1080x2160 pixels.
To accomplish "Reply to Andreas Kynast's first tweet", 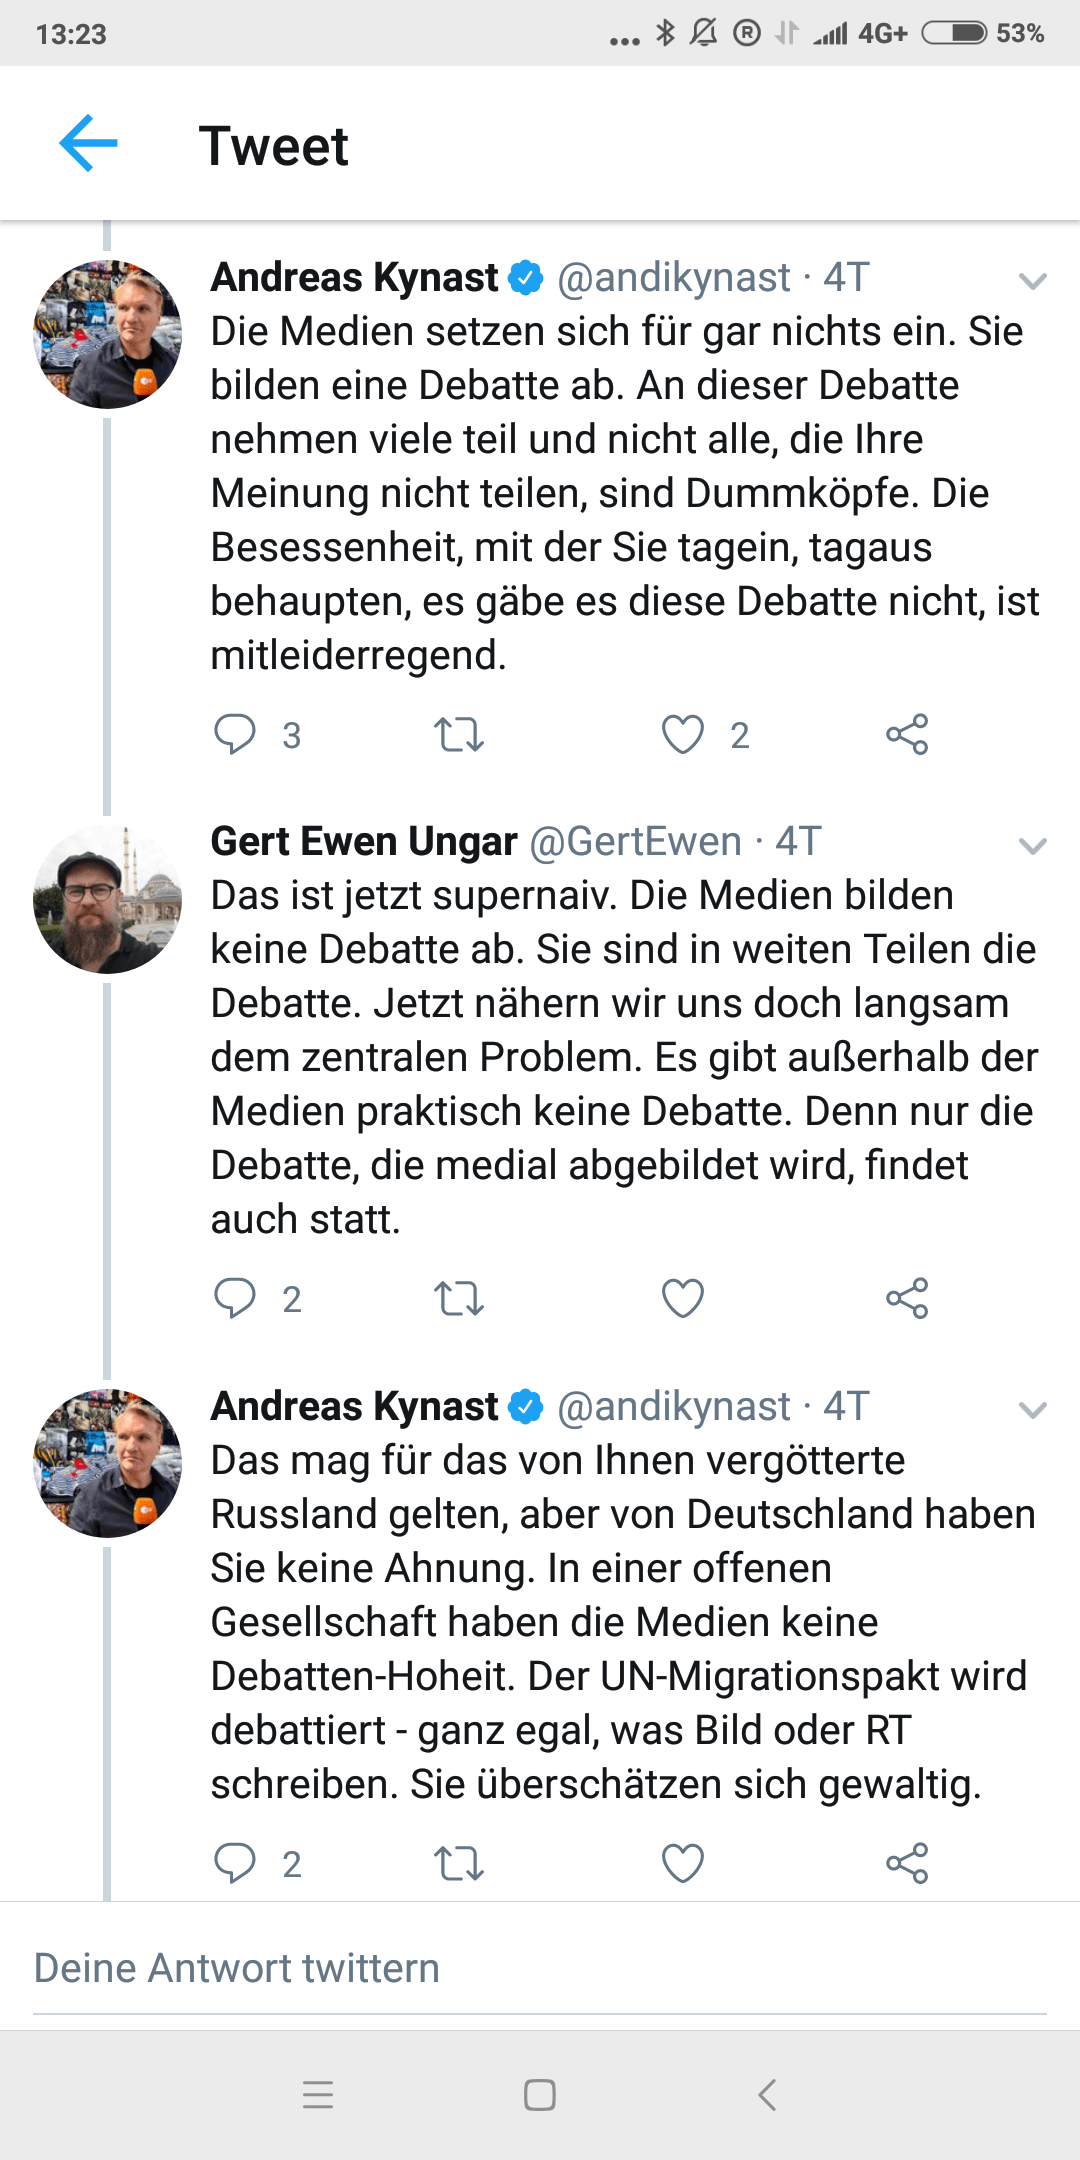I will coord(236,734).
